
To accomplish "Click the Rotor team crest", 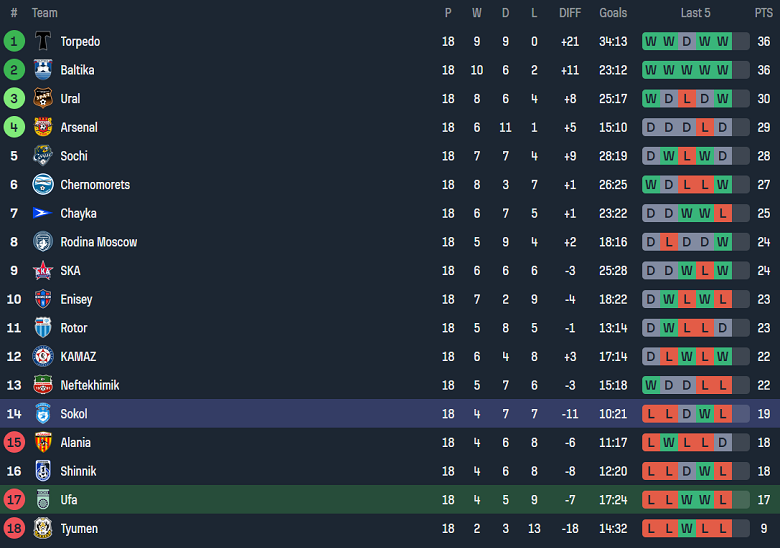I will [43, 328].
